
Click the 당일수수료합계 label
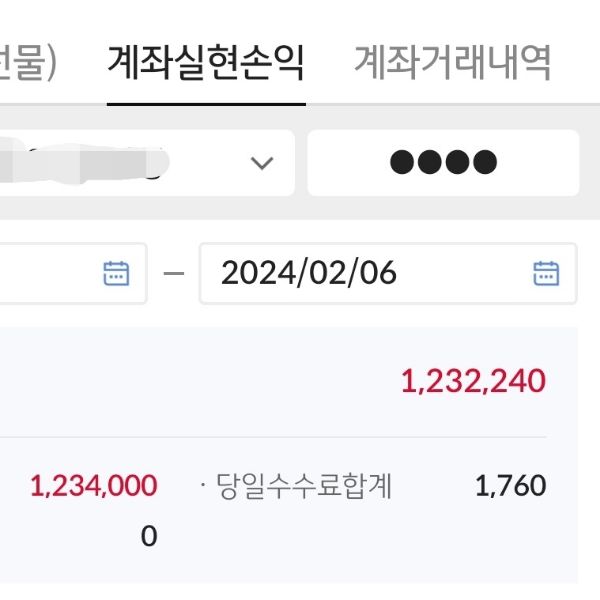[x=304, y=487]
